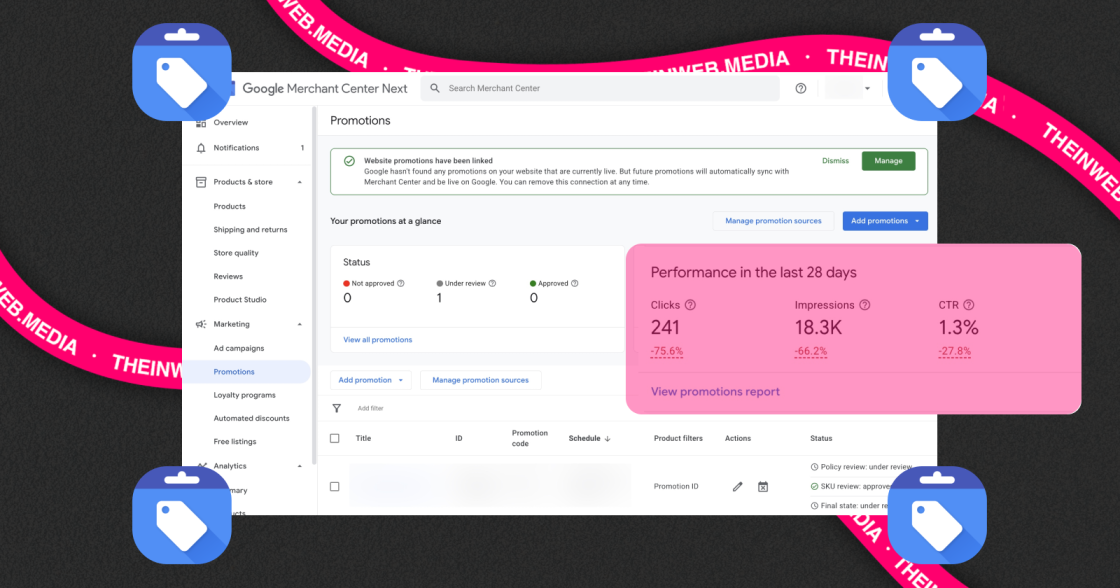Click the Manage button on the linked banner
The height and width of the screenshot is (588, 1120).
point(888,160)
